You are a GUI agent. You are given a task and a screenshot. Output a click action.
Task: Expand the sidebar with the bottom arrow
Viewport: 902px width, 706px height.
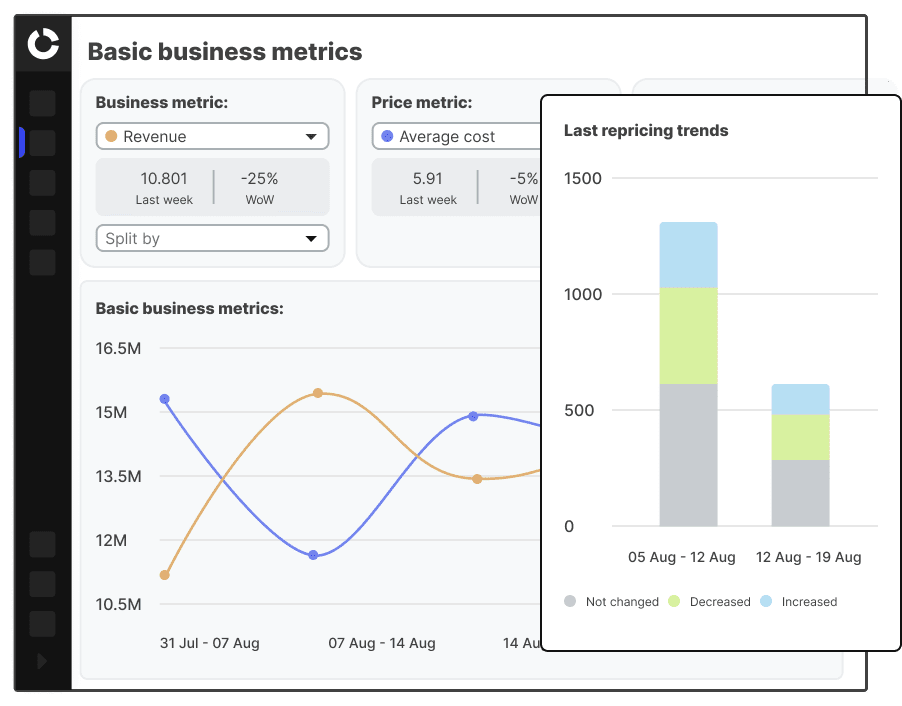click(42, 661)
